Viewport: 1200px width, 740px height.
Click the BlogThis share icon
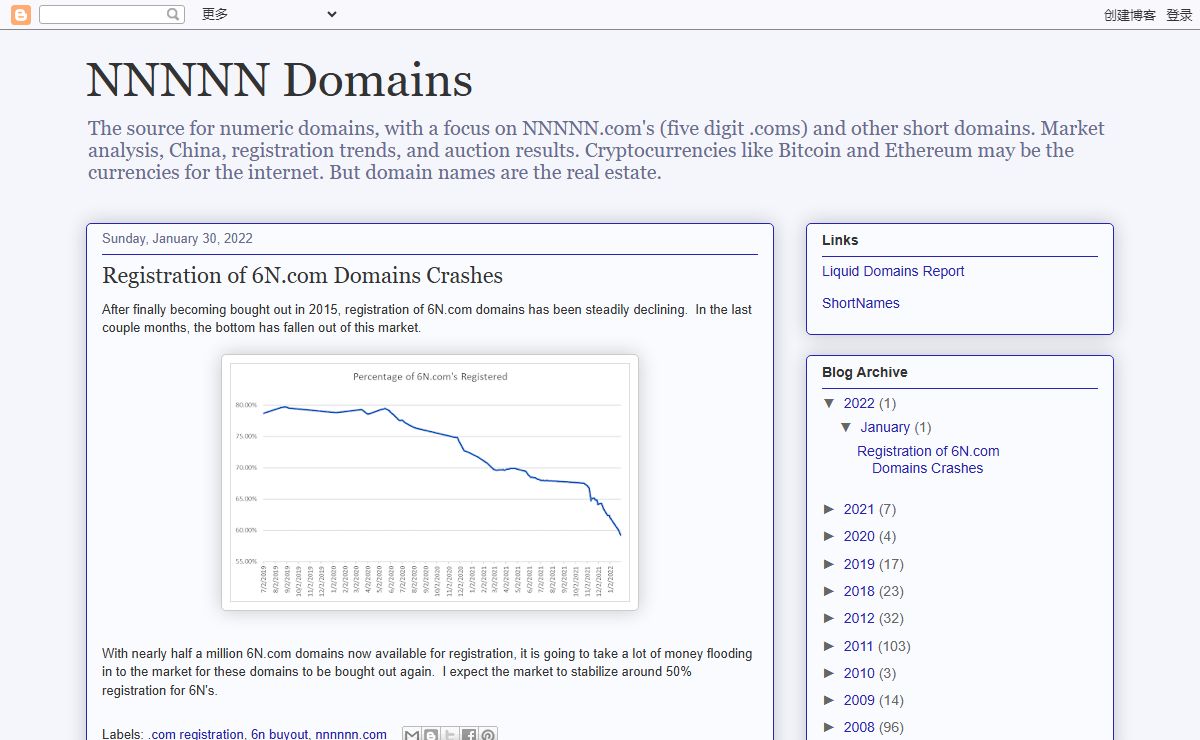pyautogui.click(x=430, y=735)
